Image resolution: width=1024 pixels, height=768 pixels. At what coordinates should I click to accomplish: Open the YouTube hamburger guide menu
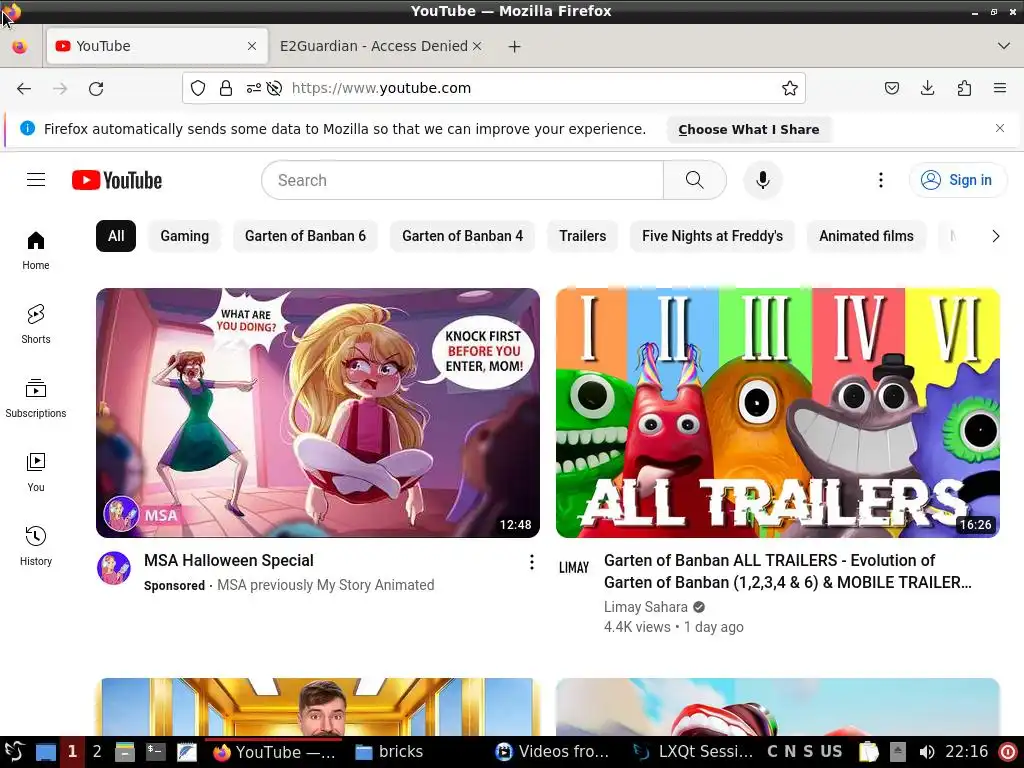pyautogui.click(x=36, y=180)
